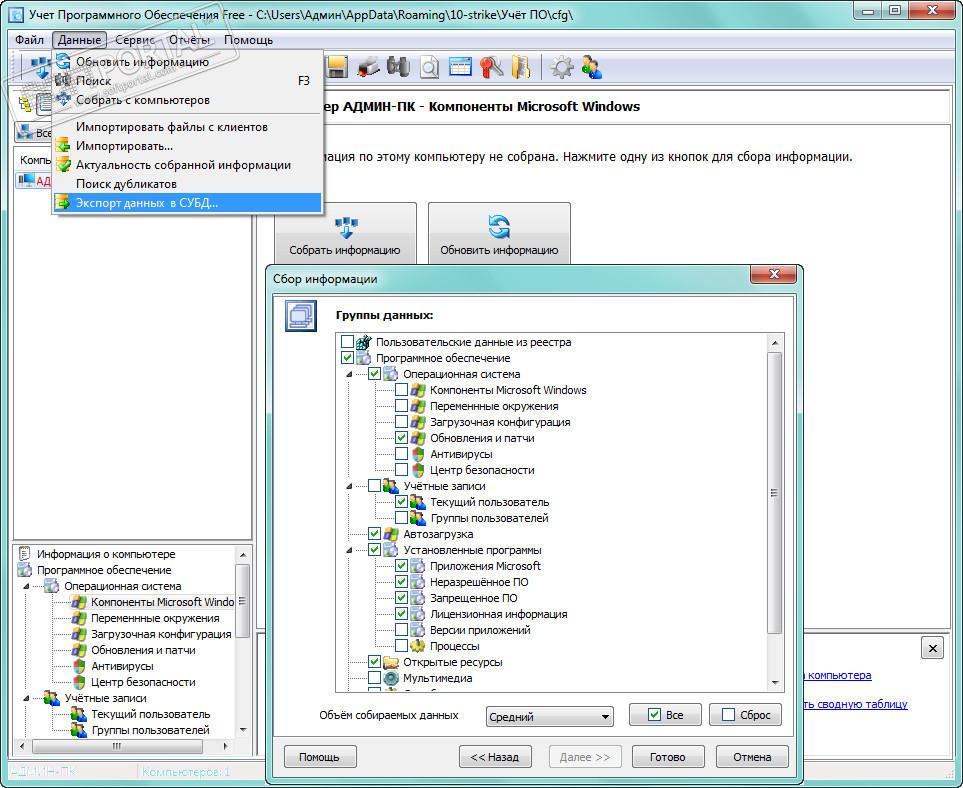Image resolution: width=963 pixels, height=788 pixels.
Task: Click the Информация о компьютере document icon
Action: point(25,553)
